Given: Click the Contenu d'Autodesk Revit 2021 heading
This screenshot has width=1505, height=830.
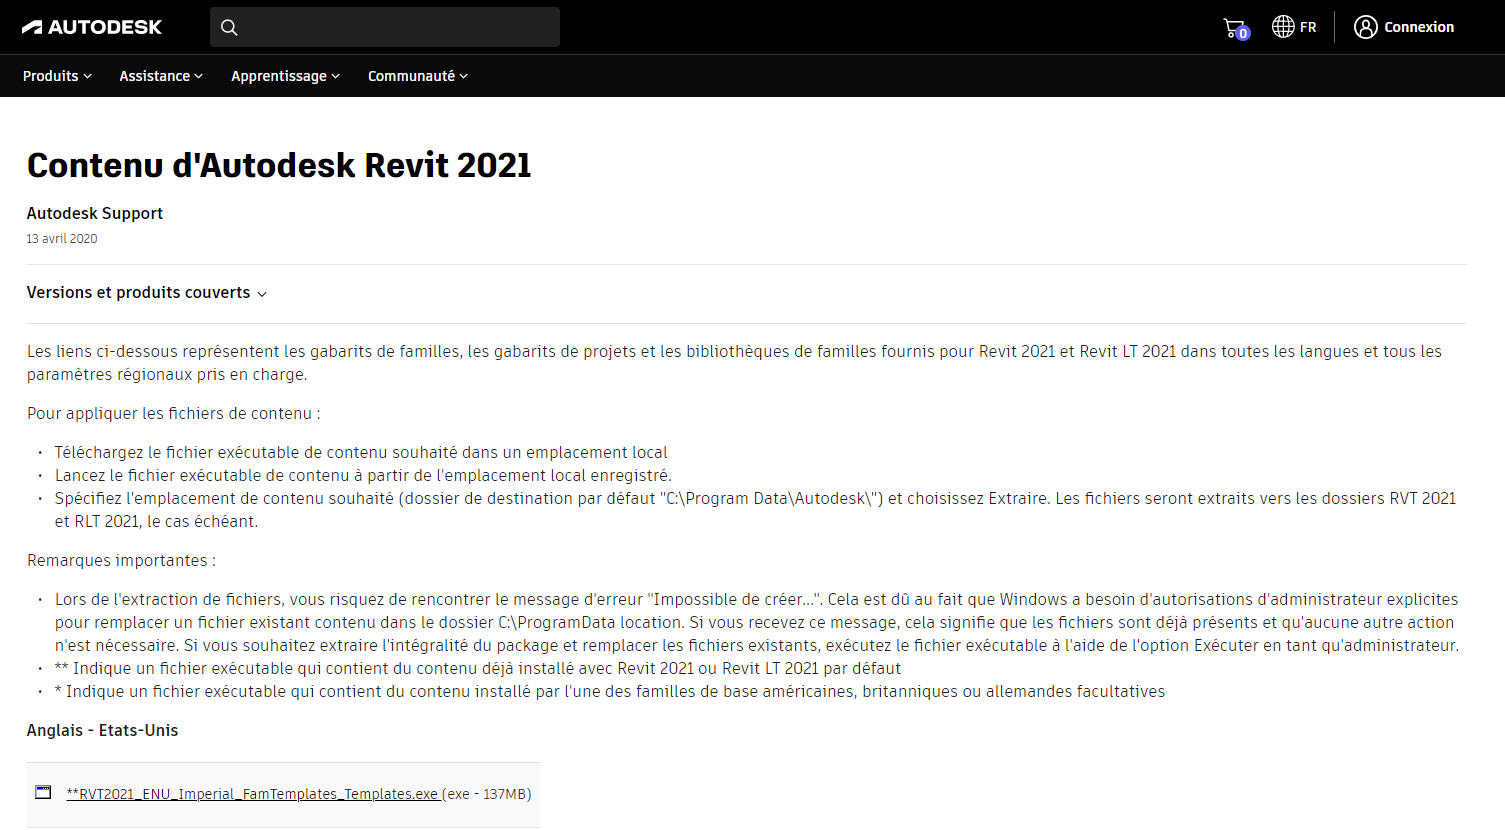Looking at the screenshot, I should point(279,165).
